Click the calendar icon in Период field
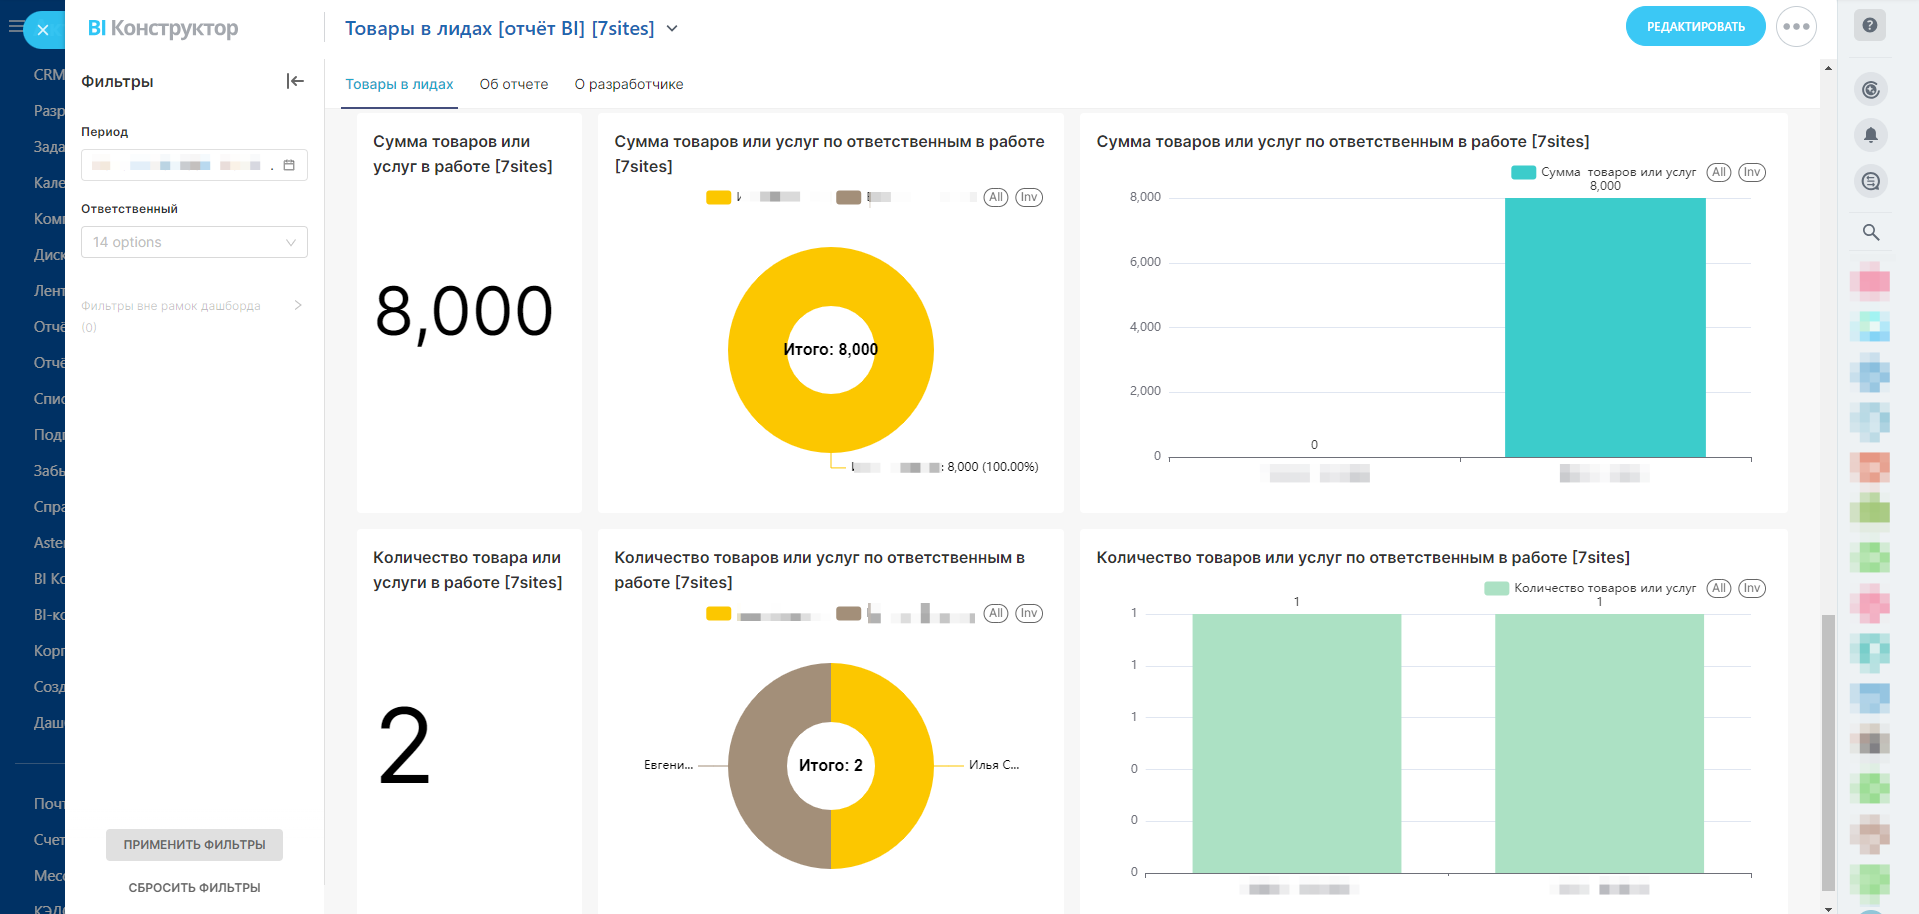The height and width of the screenshot is (914, 1919). (289, 165)
